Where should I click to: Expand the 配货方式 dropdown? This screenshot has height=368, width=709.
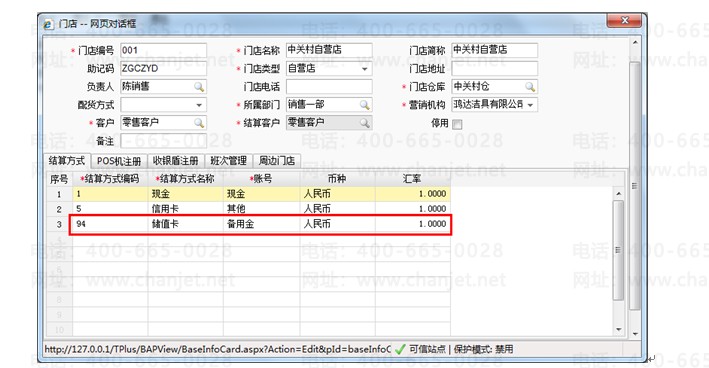click(199, 105)
